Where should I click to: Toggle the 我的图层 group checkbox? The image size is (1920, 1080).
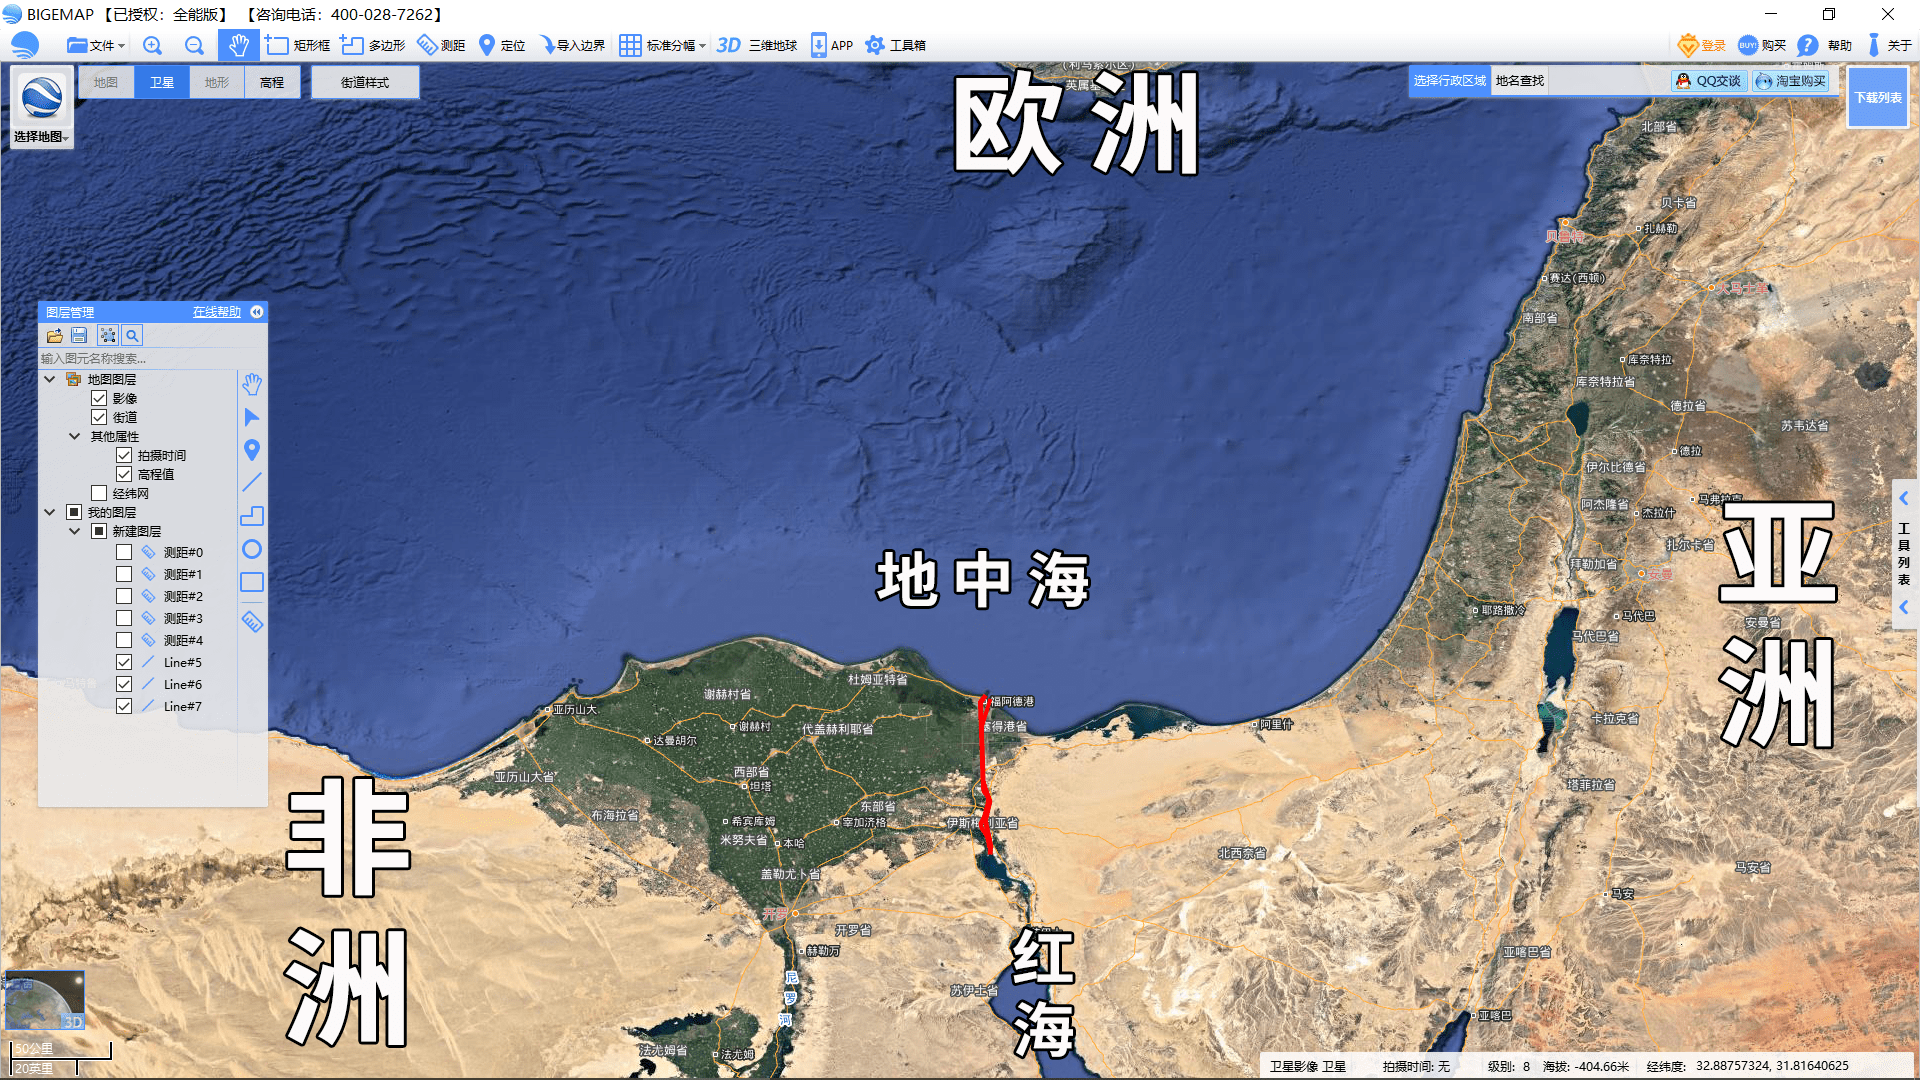pos(74,512)
